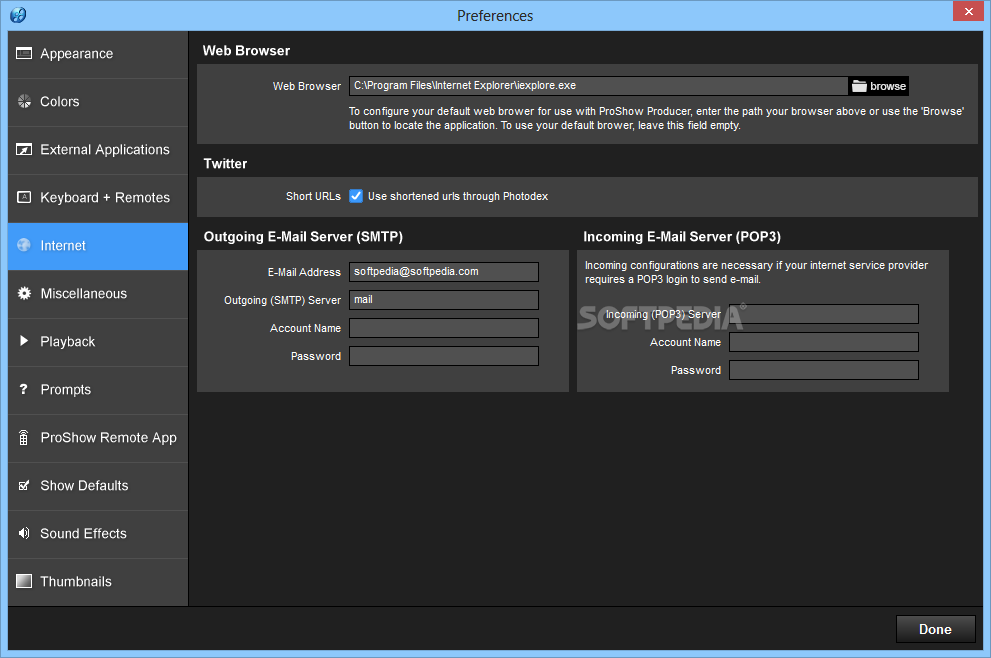
Task: Click the Keyboard + Remotes icon
Action: pyautogui.click(x=23, y=197)
